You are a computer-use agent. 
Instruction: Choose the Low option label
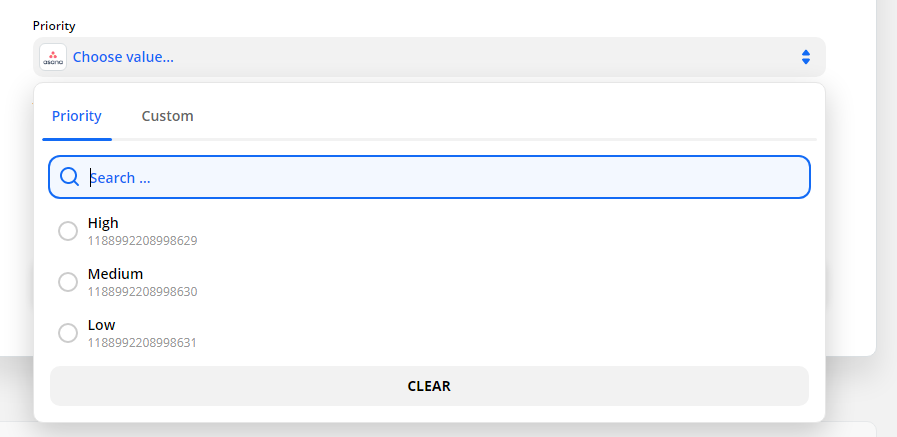click(x=101, y=325)
